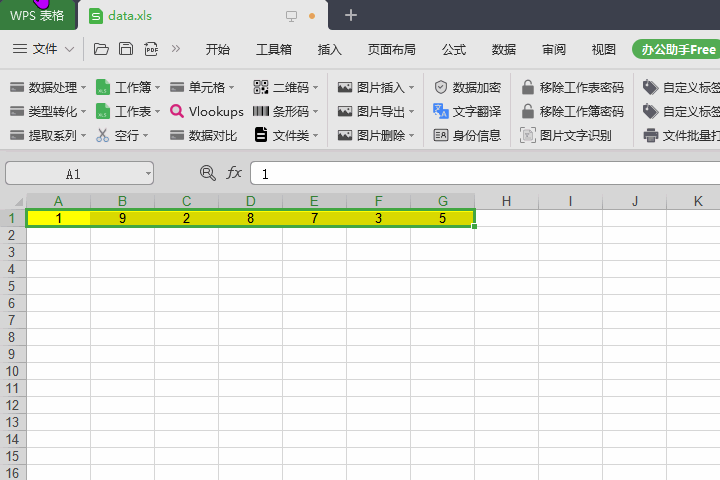The height and width of the screenshot is (480, 720).
Task: Click 图片删除 tool
Action: 376,136
